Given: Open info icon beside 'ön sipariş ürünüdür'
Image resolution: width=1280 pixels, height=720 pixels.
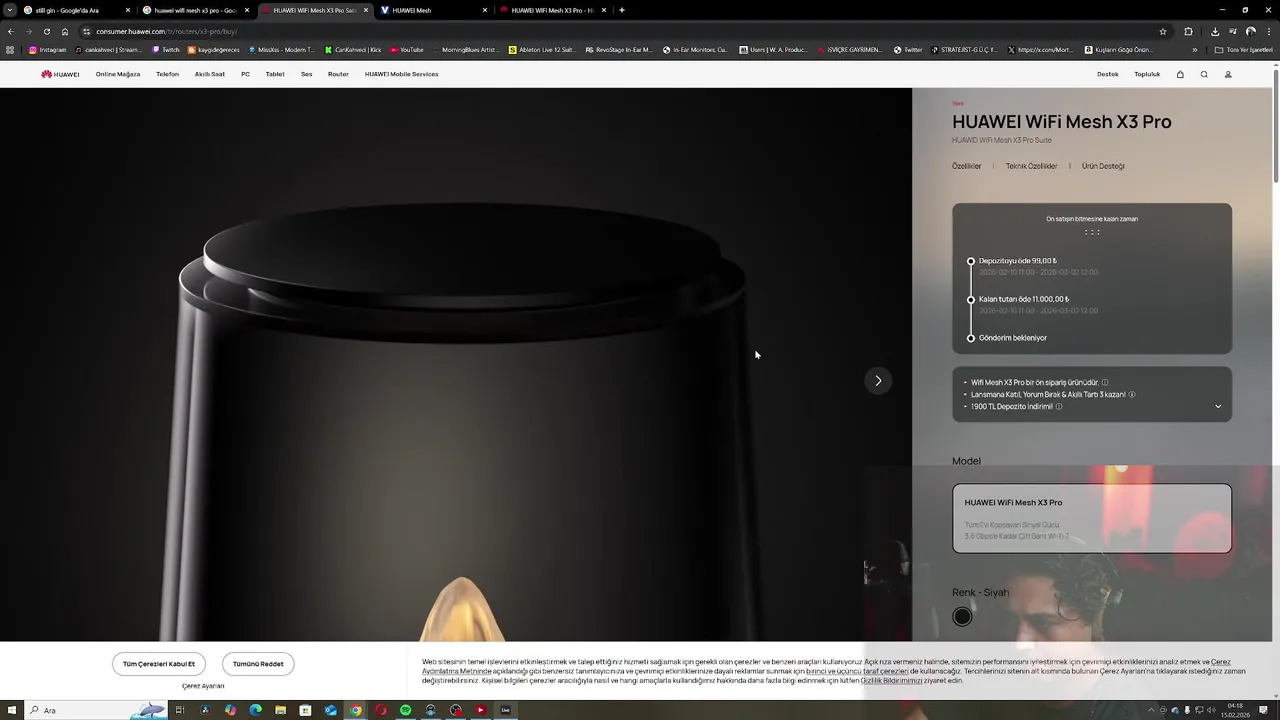Looking at the screenshot, I should click(x=1105, y=382).
